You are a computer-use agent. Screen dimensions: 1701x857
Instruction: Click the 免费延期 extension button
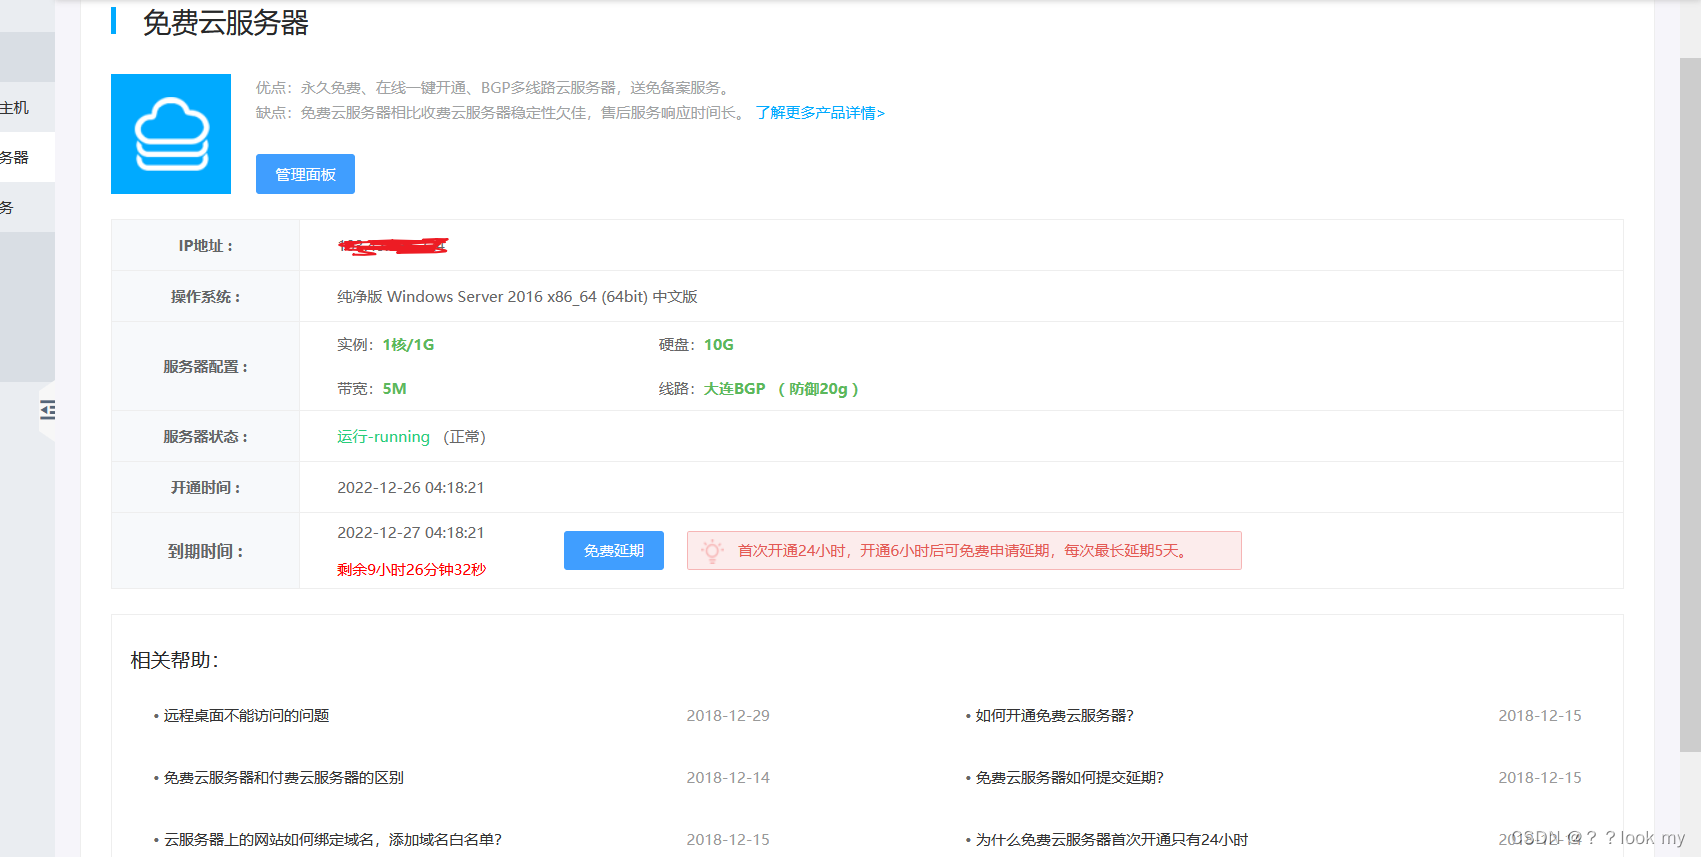coord(614,550)
